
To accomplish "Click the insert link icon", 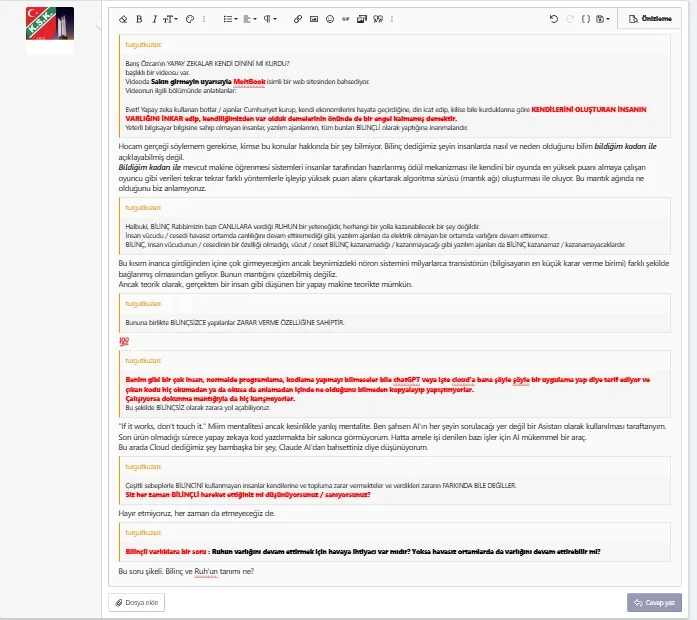I will click(298, 19).
